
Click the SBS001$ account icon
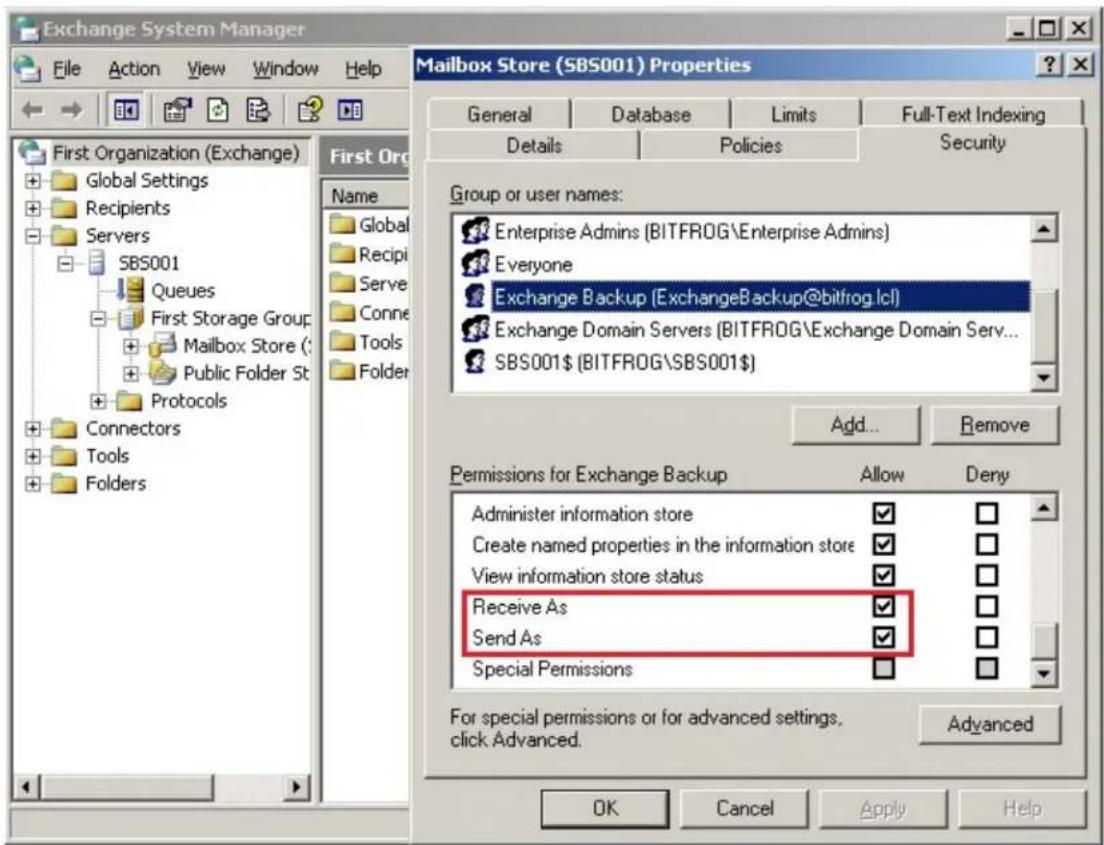pos(475,362)
